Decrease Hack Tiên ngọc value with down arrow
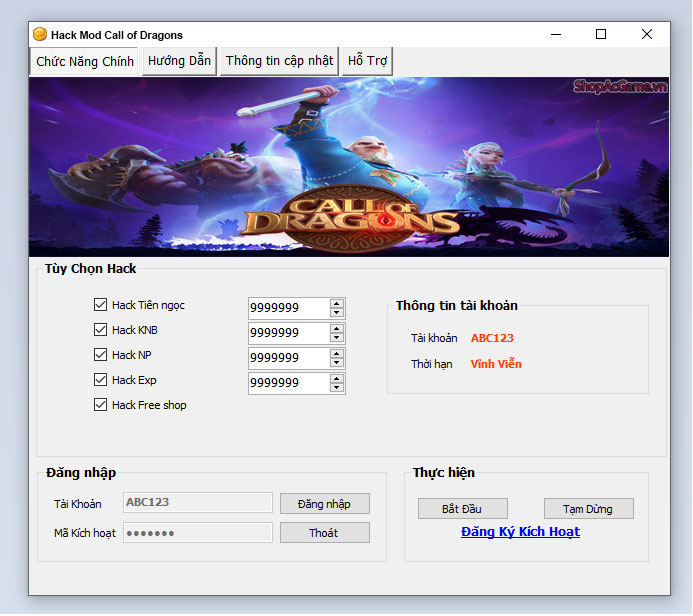 (x=337, y=313)
